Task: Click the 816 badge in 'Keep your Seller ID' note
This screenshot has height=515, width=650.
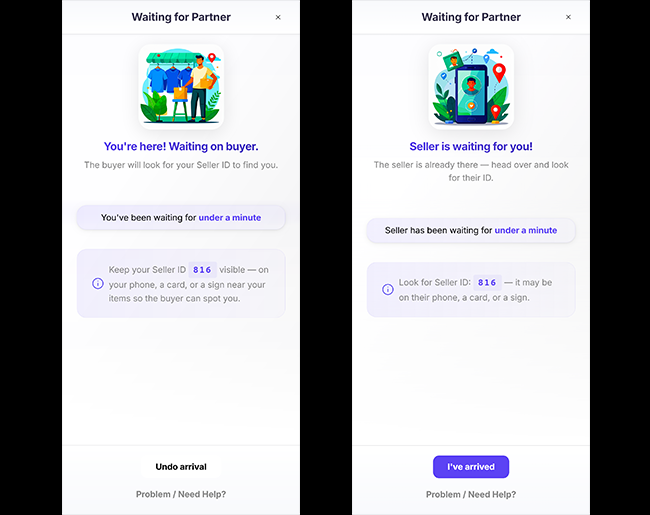Action: point(203,270)
